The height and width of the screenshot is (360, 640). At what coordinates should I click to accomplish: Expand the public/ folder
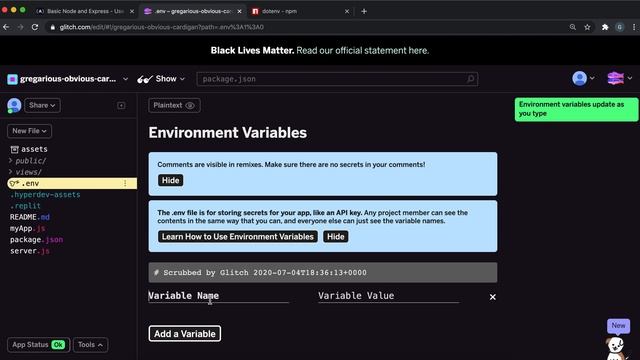[x=28, y=161]
